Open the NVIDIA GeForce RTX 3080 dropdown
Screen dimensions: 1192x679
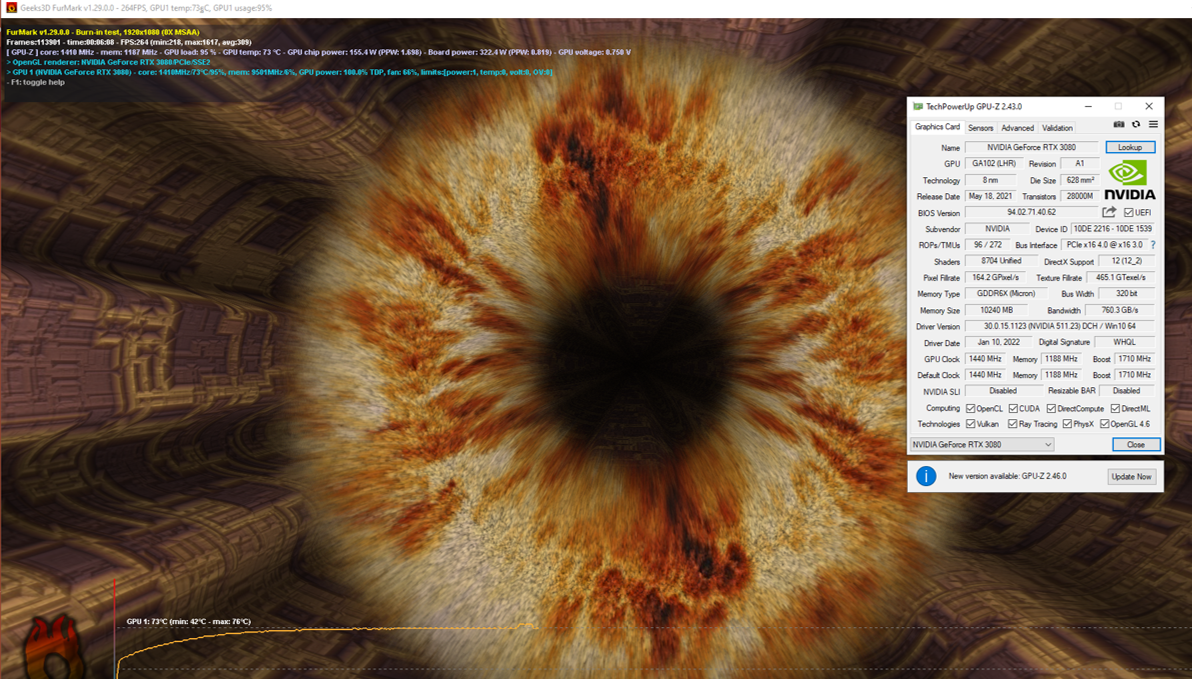coord(981,444)
